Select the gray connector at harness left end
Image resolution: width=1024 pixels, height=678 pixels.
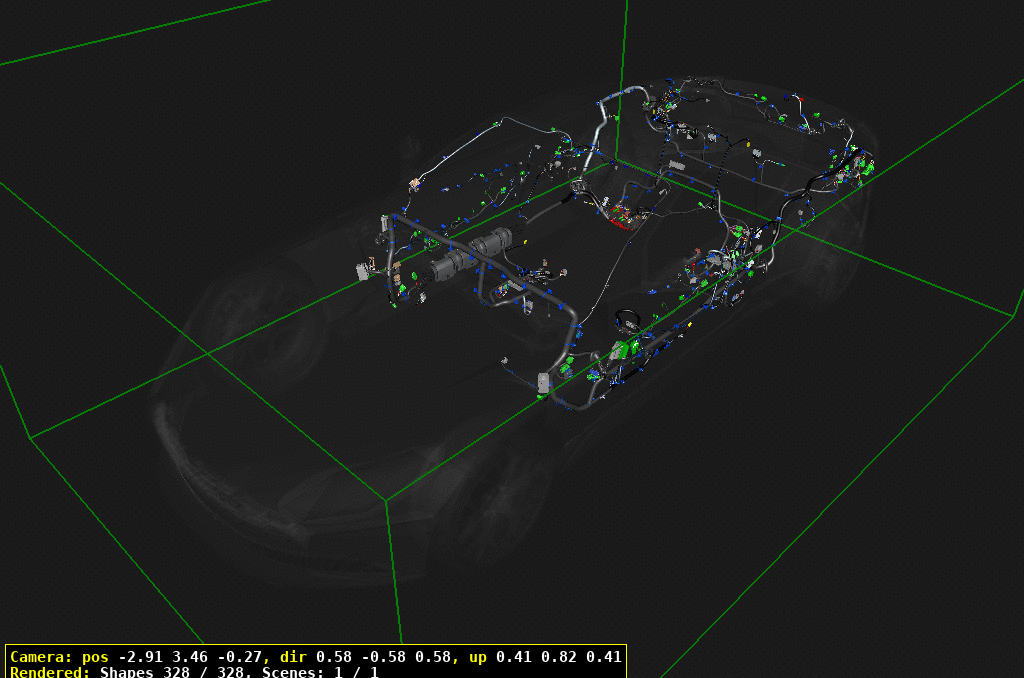366,271
